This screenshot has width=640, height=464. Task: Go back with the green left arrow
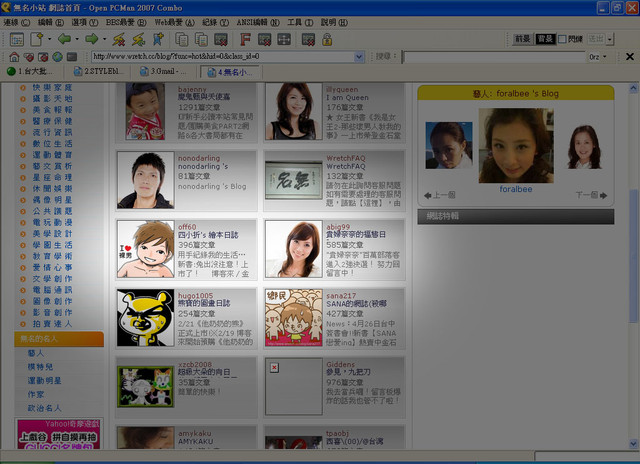click(x=64, y=39)
